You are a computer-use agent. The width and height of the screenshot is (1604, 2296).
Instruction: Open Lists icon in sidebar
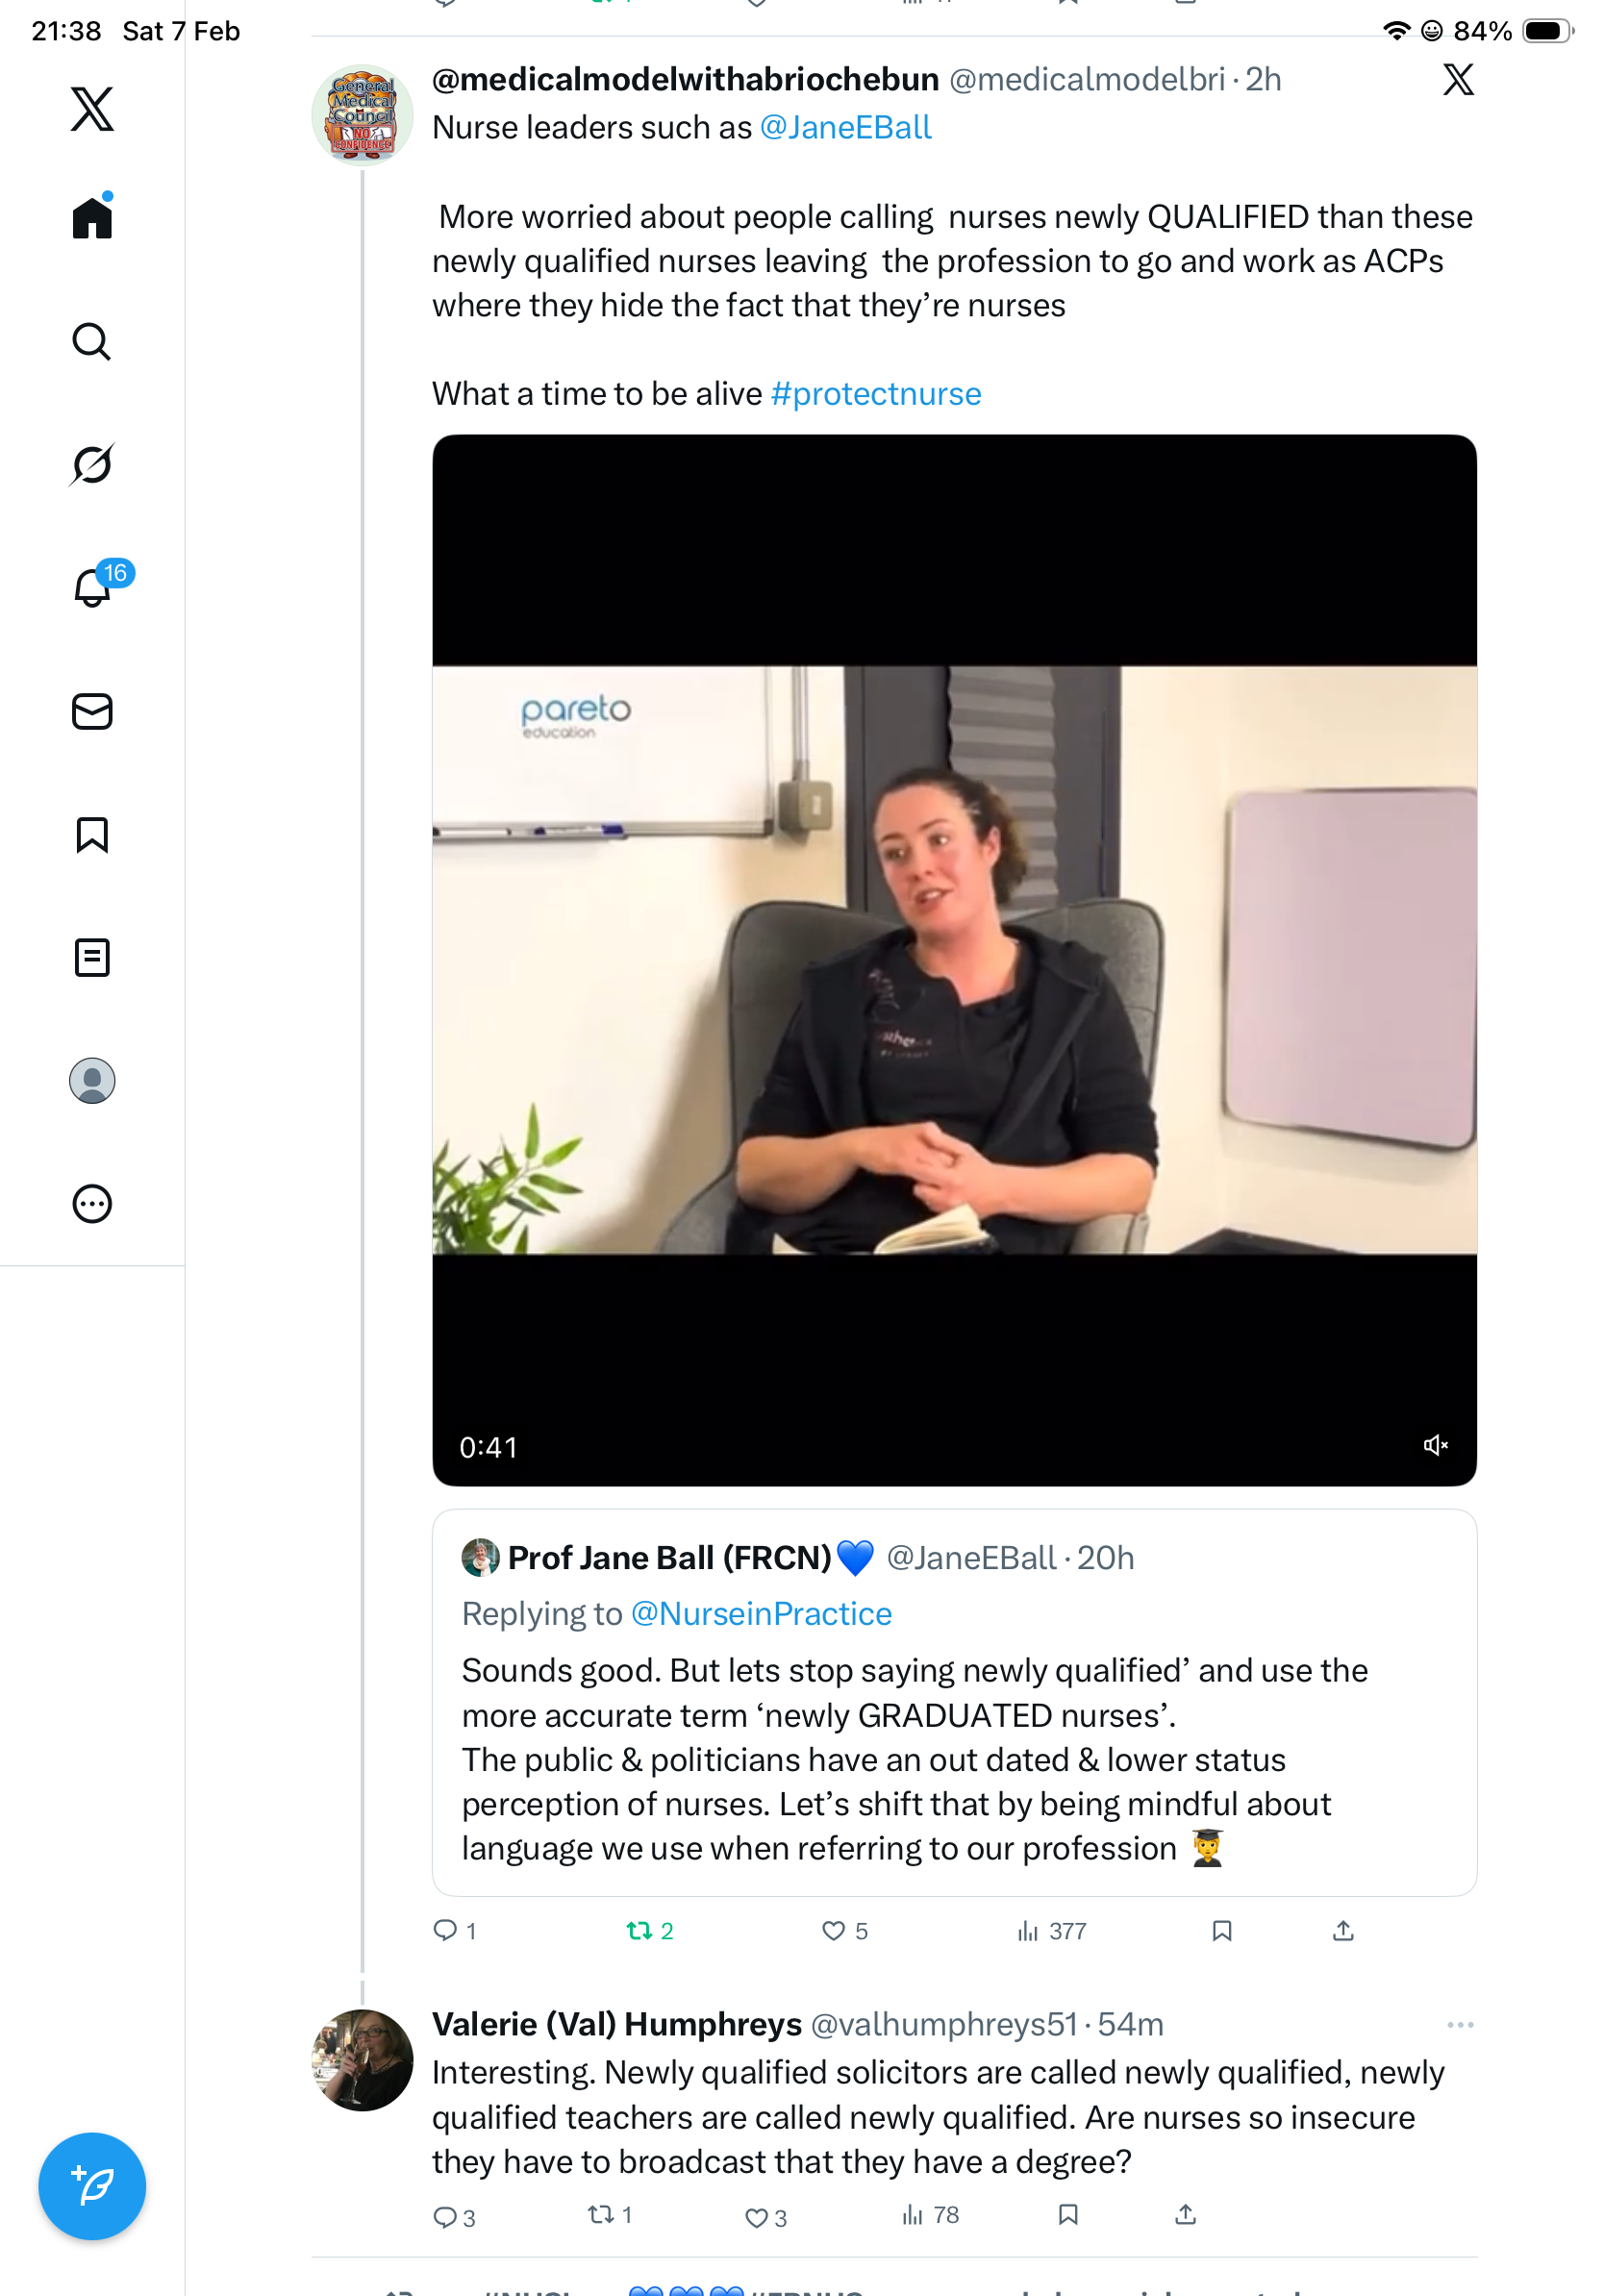(x=92, y=958)
